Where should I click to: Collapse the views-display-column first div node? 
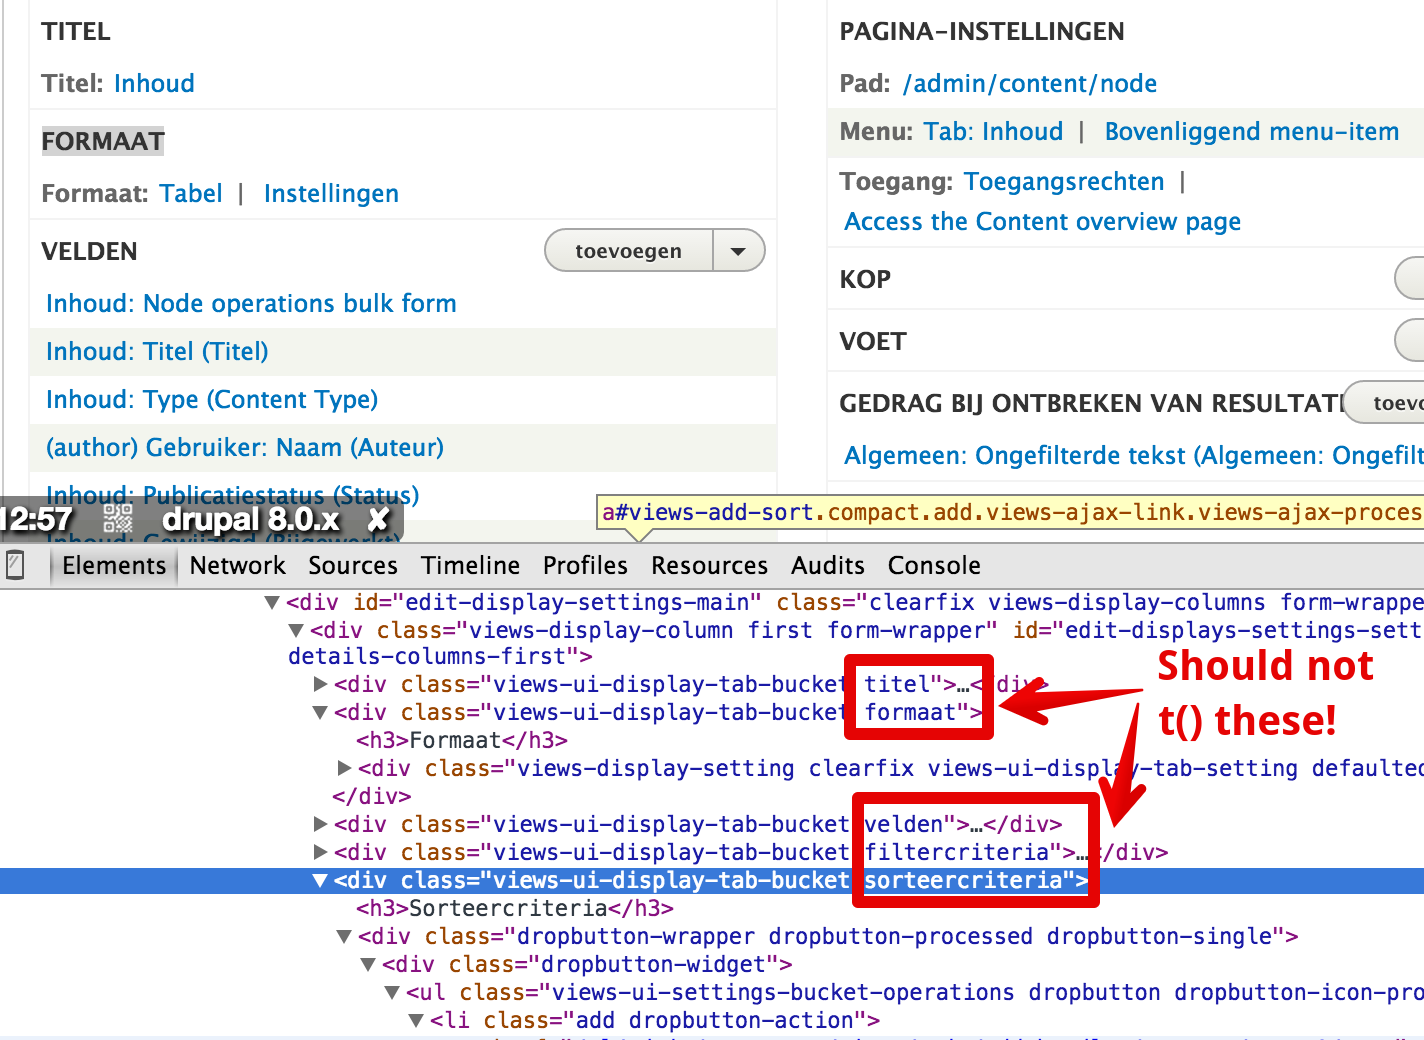[x=296, y=631]
